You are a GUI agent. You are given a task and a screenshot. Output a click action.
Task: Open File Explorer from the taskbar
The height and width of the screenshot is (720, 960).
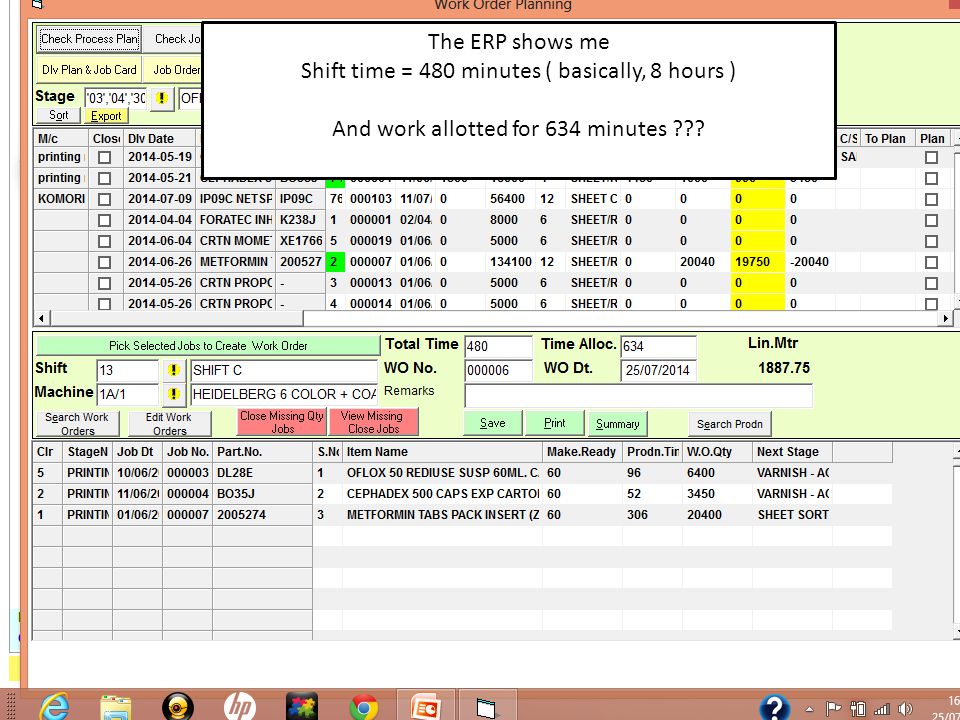pyautogui.click(x=115, y=708)
